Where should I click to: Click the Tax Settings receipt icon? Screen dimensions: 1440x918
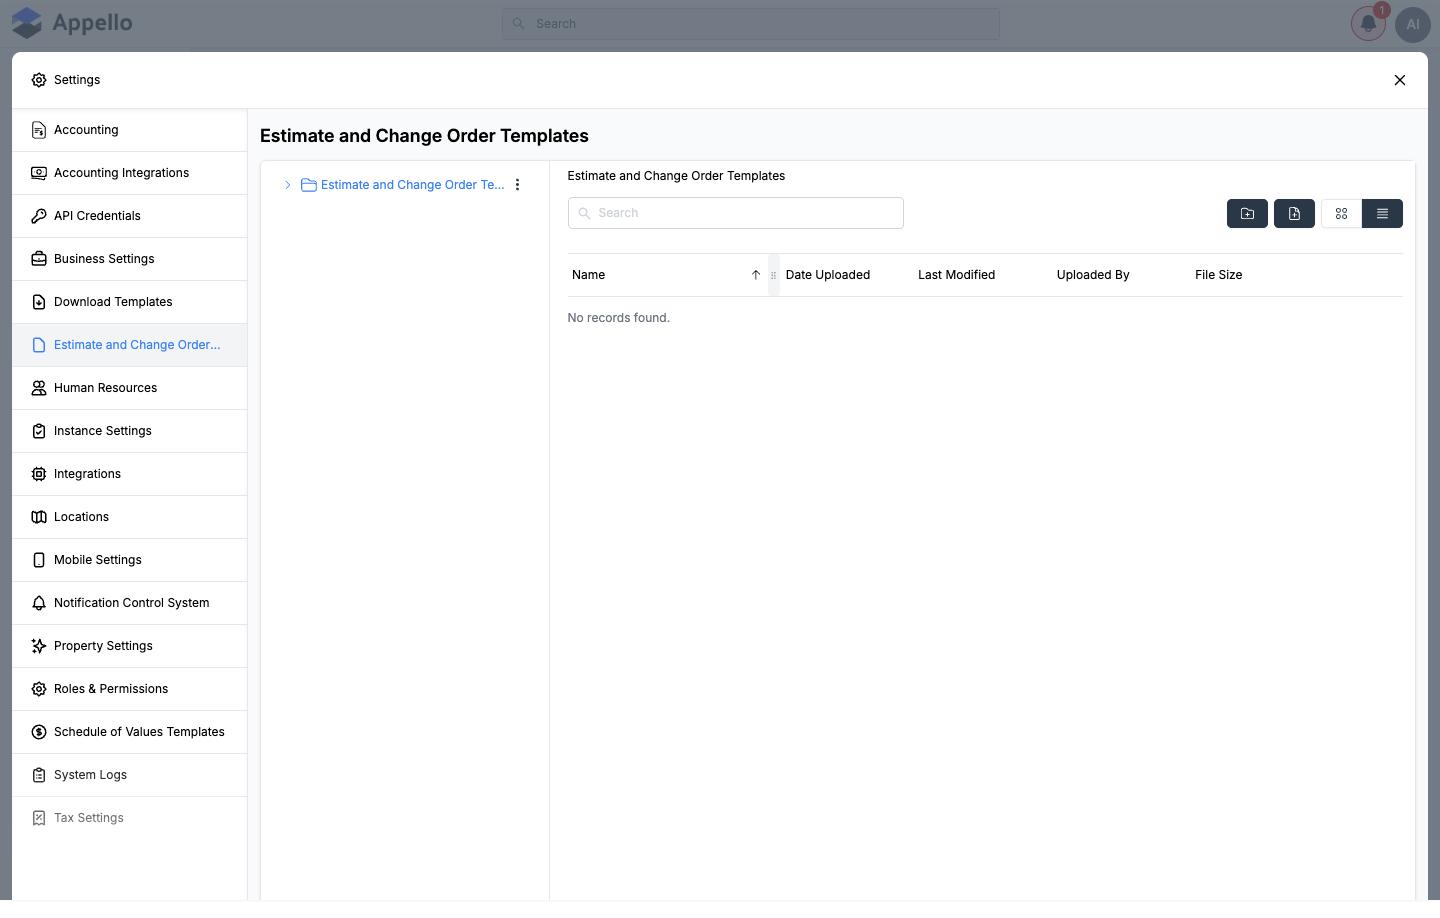39,818
